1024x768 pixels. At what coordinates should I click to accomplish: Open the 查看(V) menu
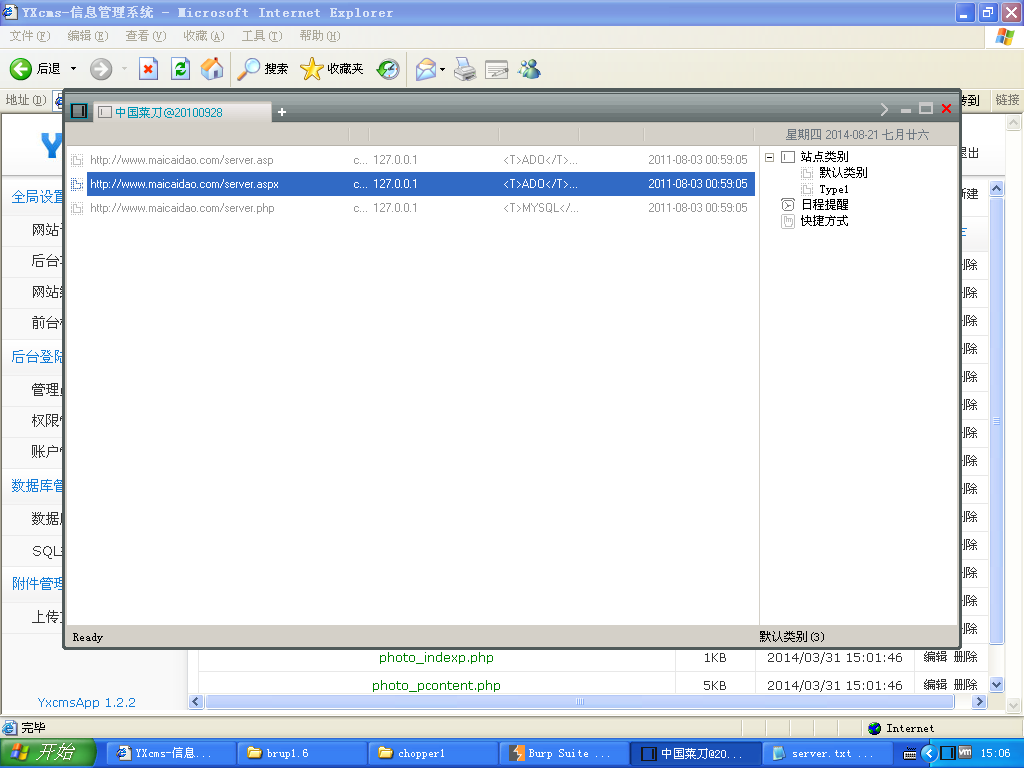[146, 36]
